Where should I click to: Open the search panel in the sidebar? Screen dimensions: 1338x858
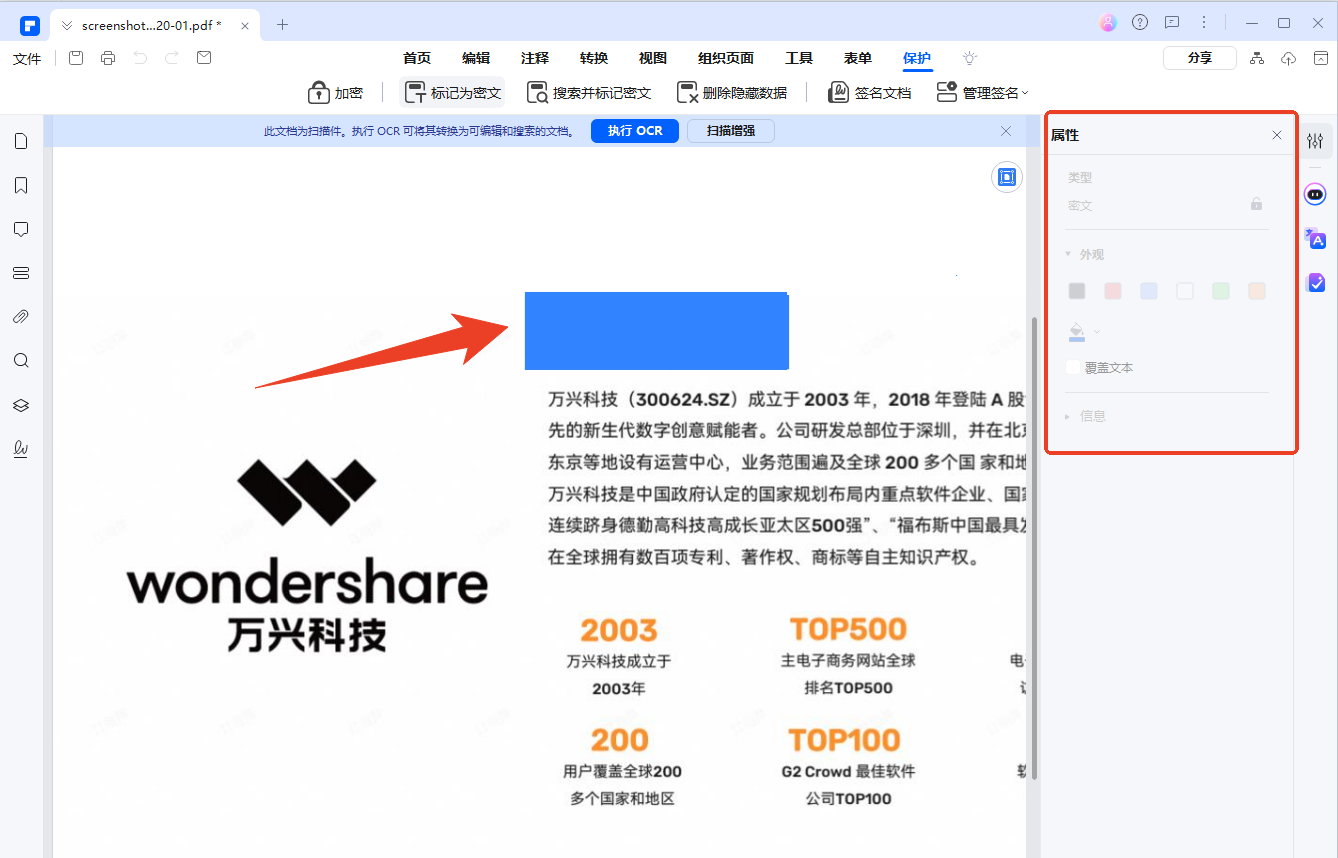coord(20,360)
